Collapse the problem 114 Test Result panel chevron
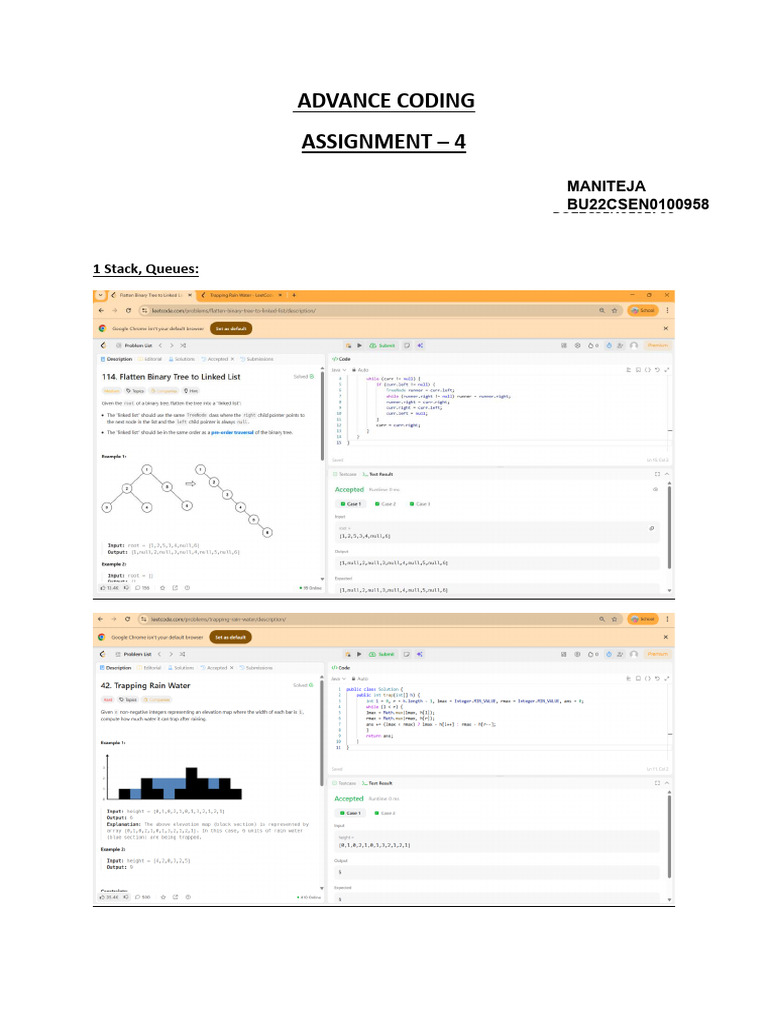This screenshot has width=768, height=1024. point(667,474)
